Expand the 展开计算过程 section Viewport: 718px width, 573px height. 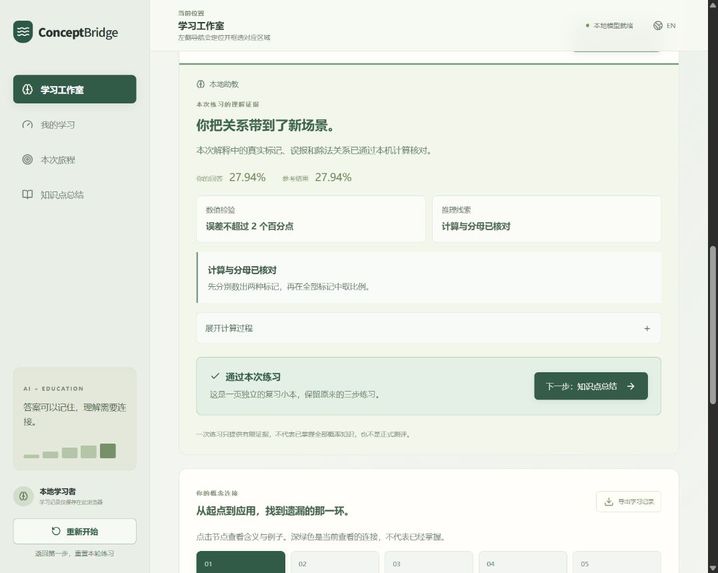click(x=428, y=328)
